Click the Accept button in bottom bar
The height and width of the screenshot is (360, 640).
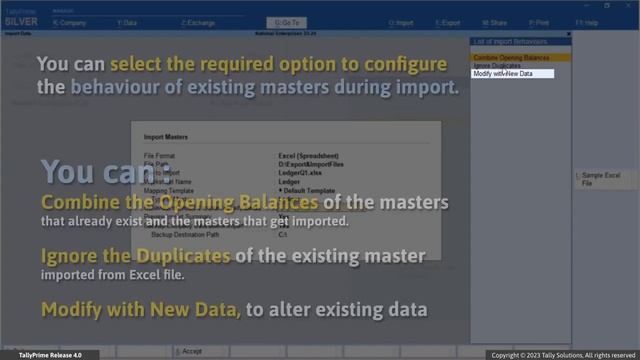[200, 351]
